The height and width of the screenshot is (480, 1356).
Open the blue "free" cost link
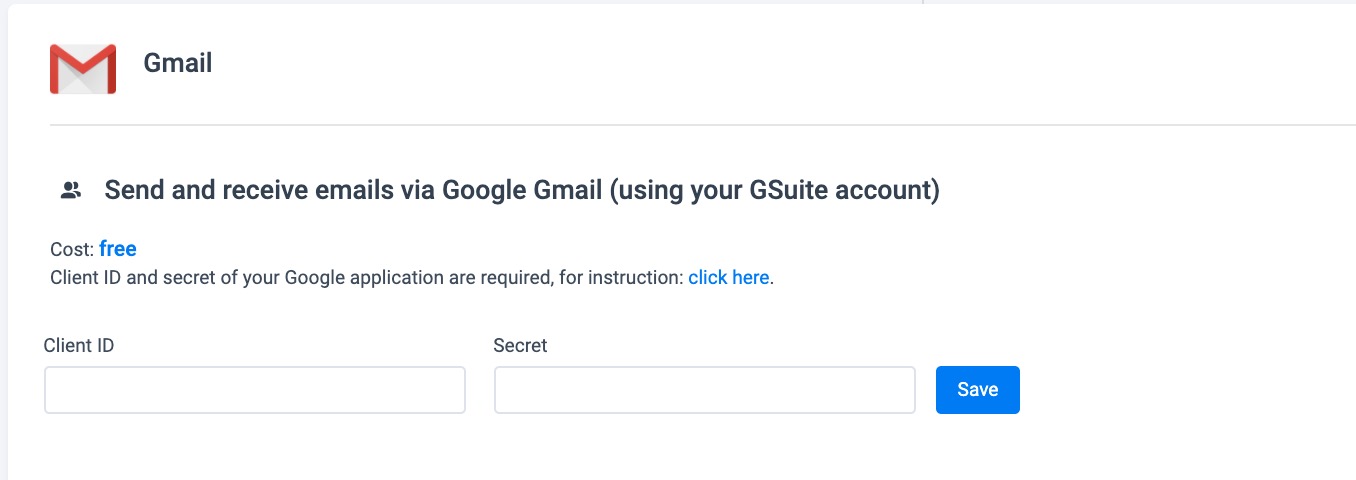coord(118,249)
